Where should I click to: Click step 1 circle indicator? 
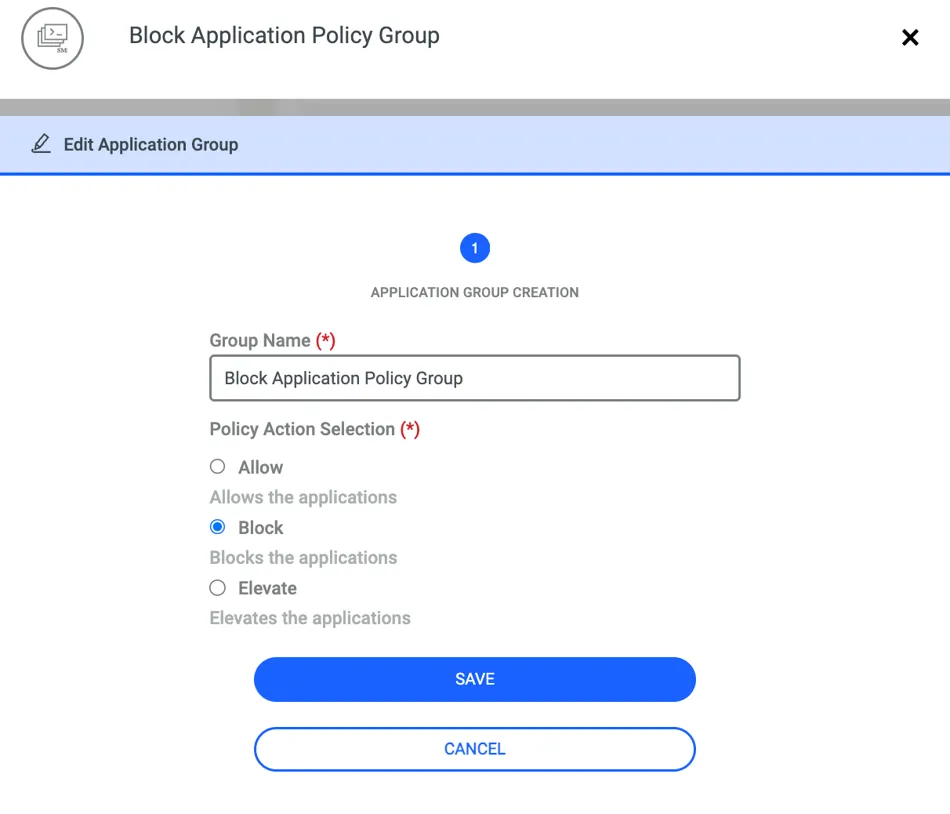coord(475,248)
